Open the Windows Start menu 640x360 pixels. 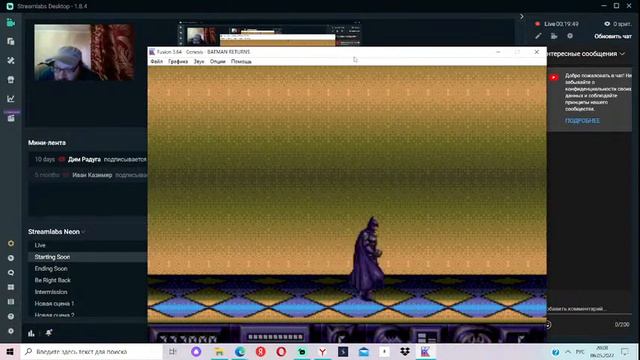coord(10,351)
